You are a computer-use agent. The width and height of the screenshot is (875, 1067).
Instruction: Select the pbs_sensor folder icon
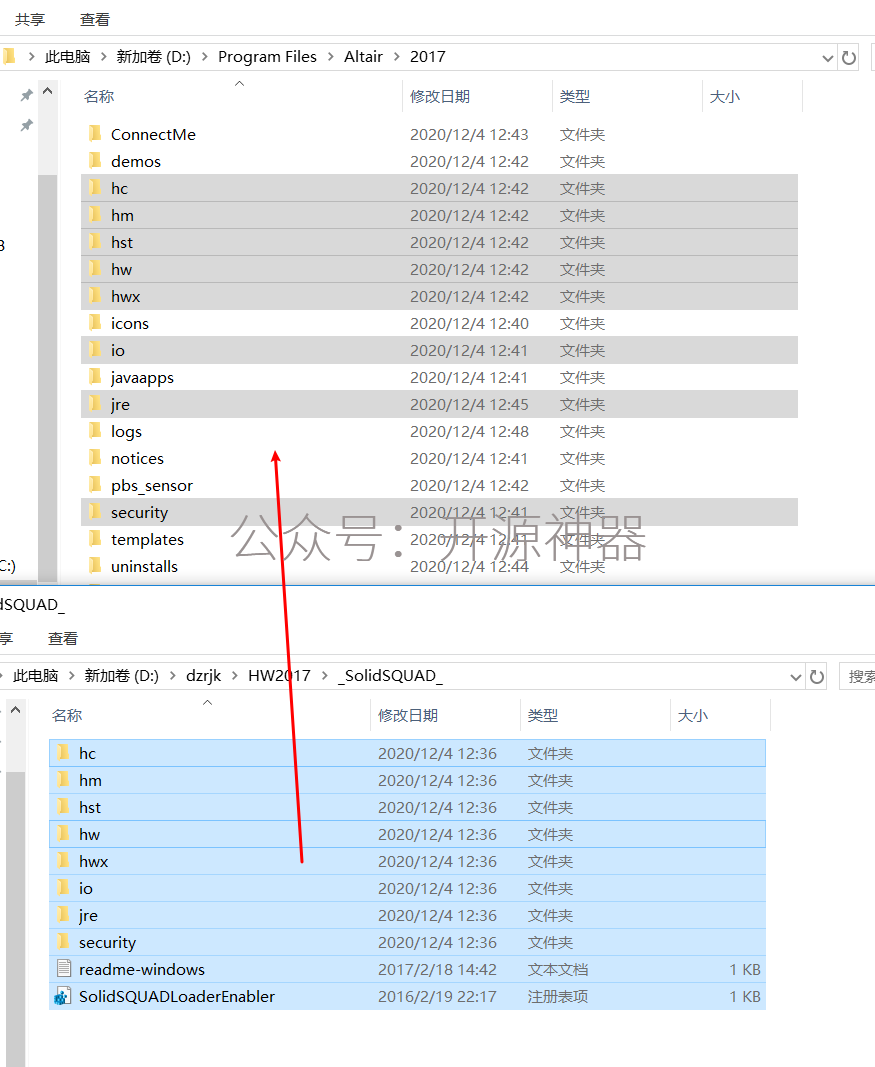tap(95, 485)
